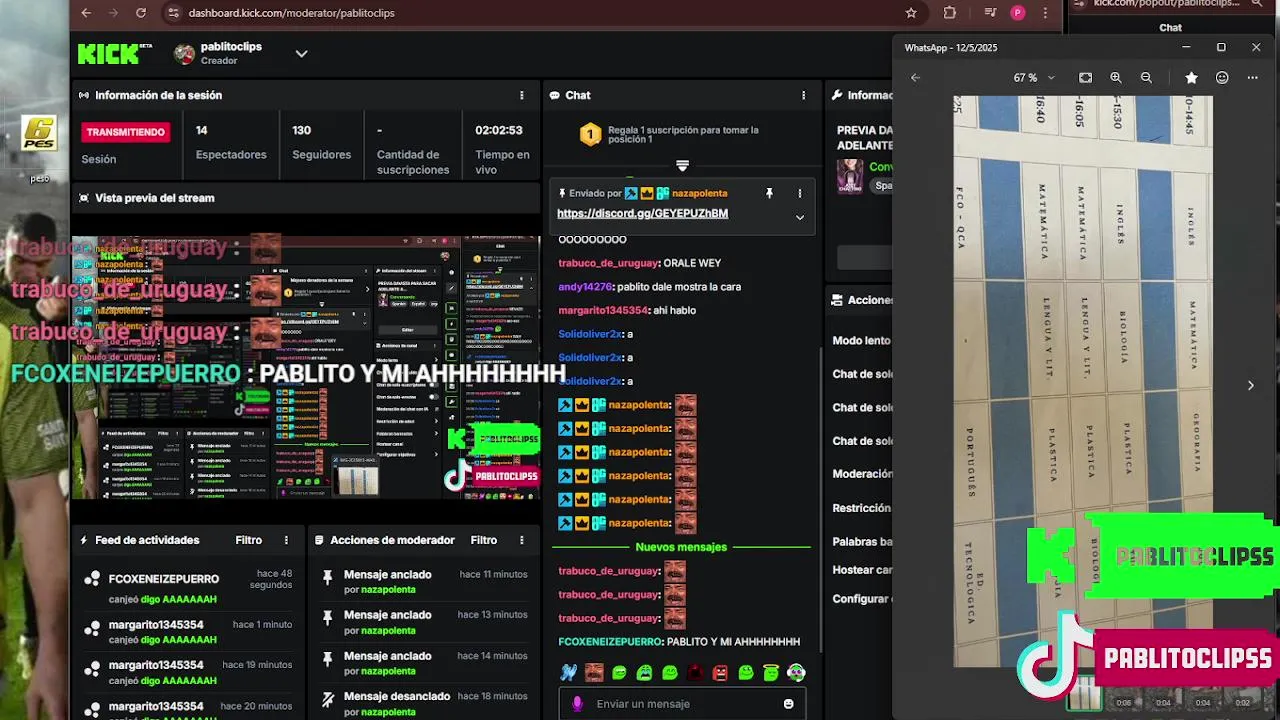Select Mensaje desanclado moderator action
The image size is (1280, 720).
(x=397, y=696)
